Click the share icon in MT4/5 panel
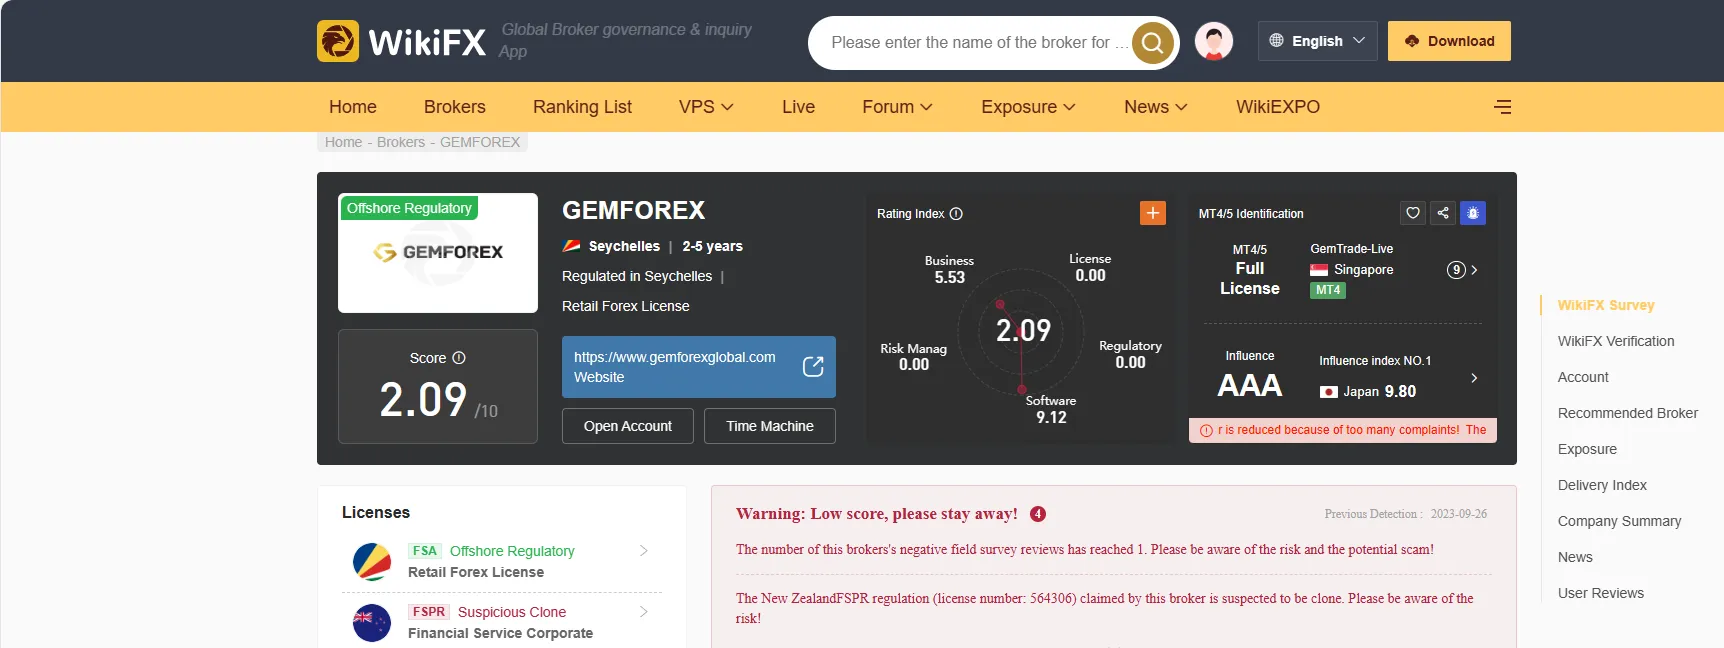The height and width of the screenshot is (648, 1724). pos(1443,213)
